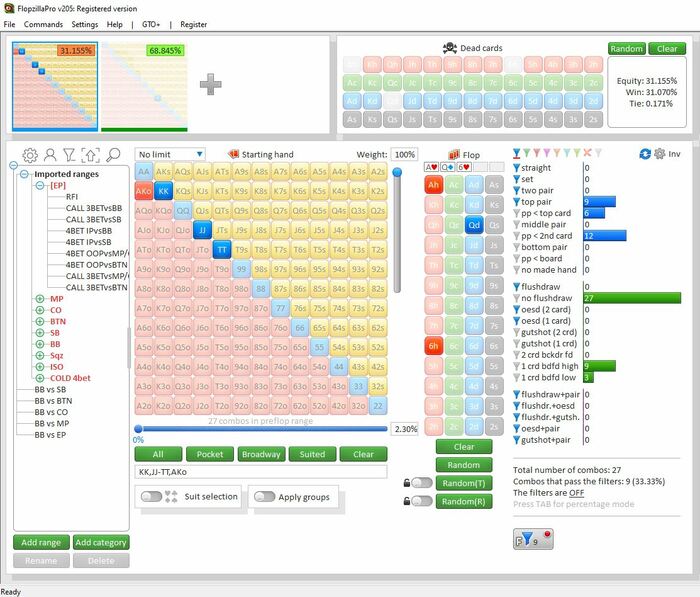
Task: Click the player profile icon above range tree
Action: point(50,155)
